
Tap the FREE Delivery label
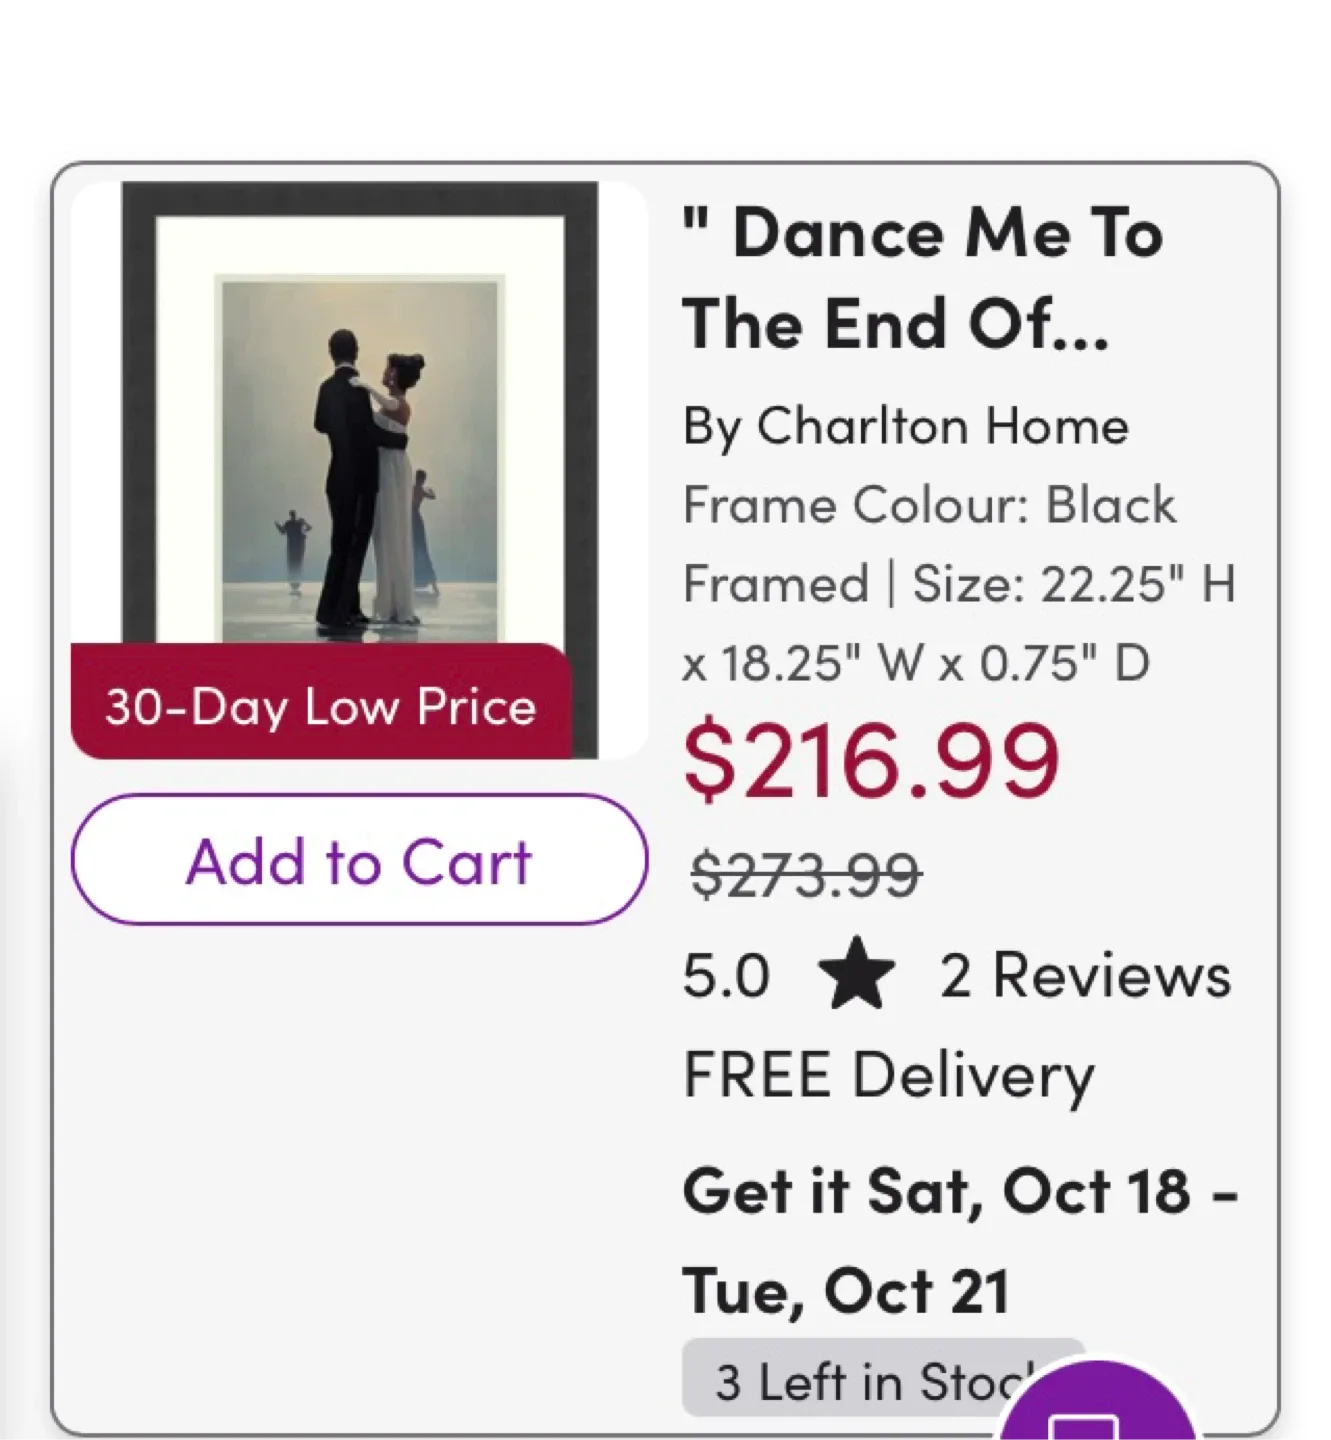point(888,1076)
